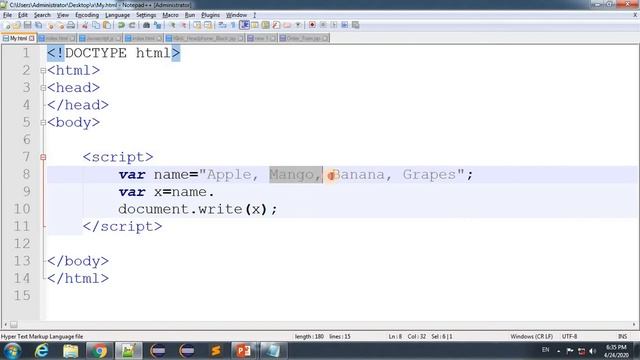Collapse the <head> fold marker
640x360 pixels.
click(x=43, y=88)
